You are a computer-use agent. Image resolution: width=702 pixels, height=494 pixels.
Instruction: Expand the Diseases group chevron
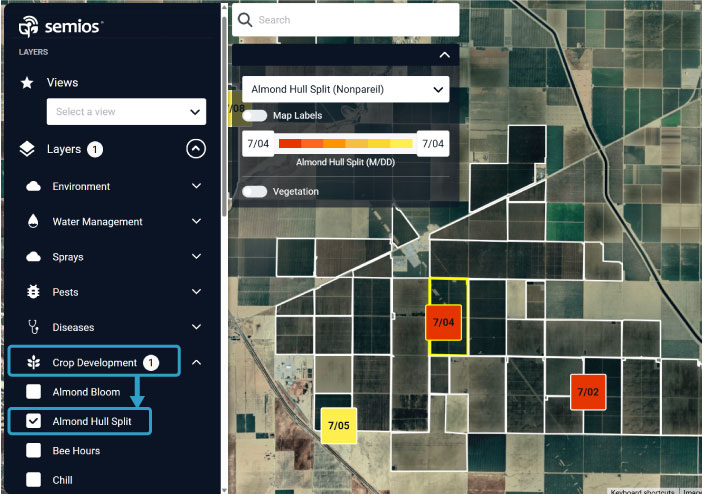coord(196,327)
